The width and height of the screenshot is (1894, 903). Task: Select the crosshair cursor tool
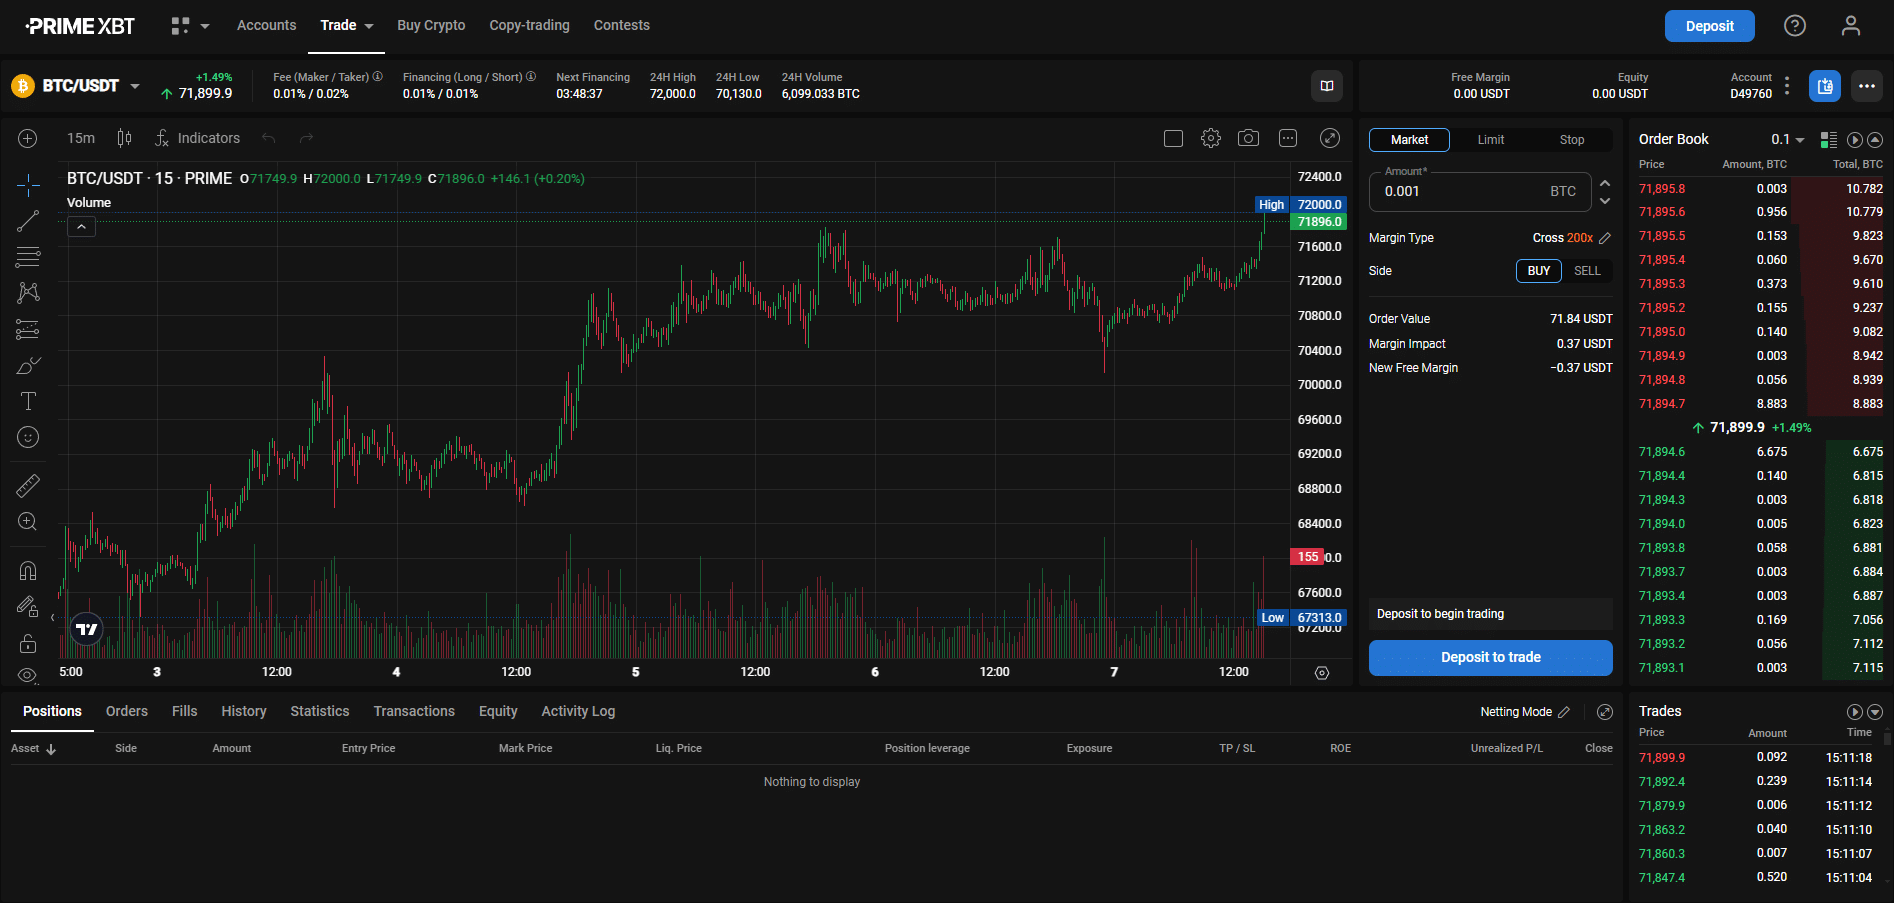[27, 185]
